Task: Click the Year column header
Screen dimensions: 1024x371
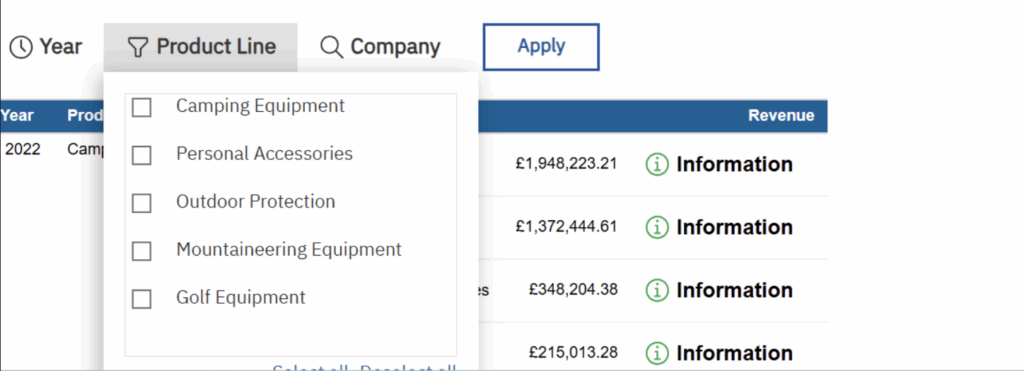Action: pos(17,116)
